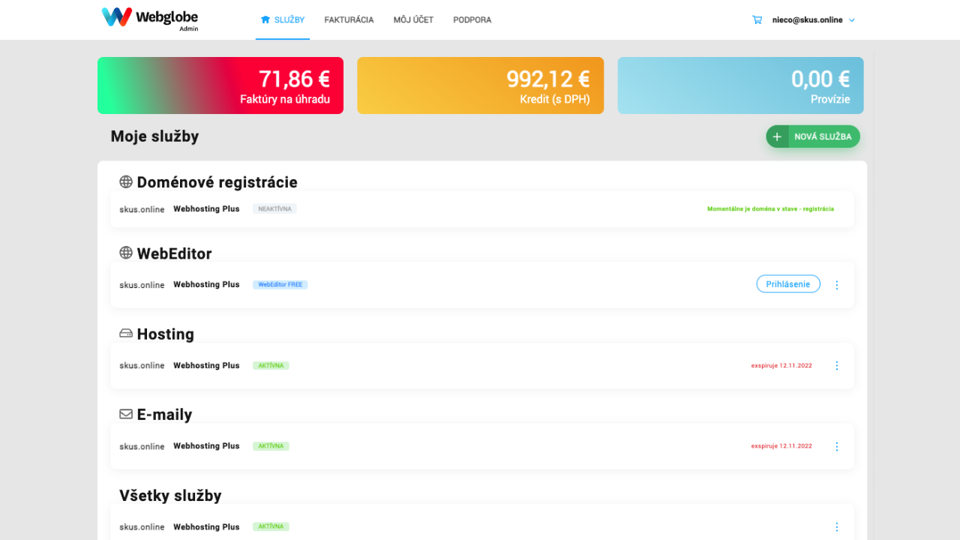Click Webhosting Plus in Všetky služby row

(206, 527)
